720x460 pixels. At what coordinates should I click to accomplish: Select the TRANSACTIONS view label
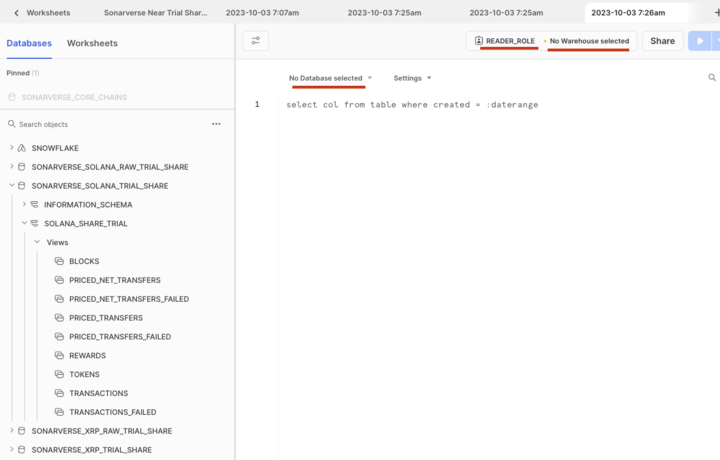[x=98, y=393]
